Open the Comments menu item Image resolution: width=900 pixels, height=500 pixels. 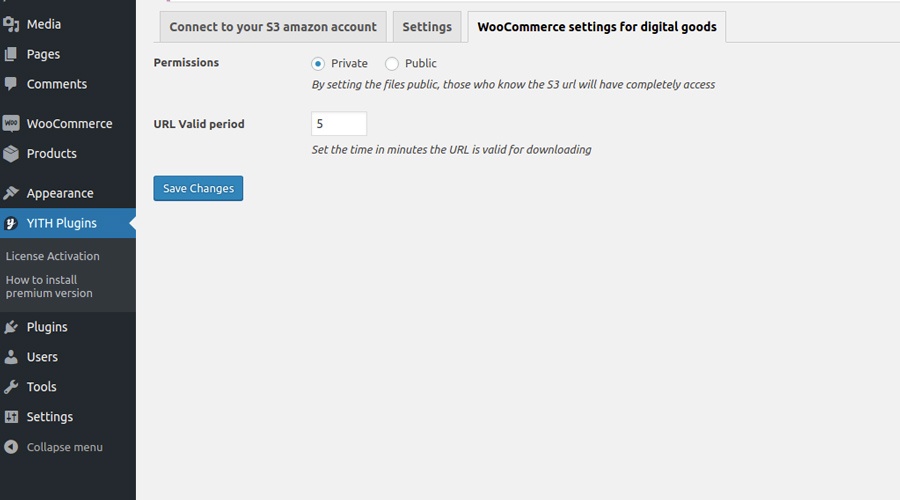tap(68, 84)
